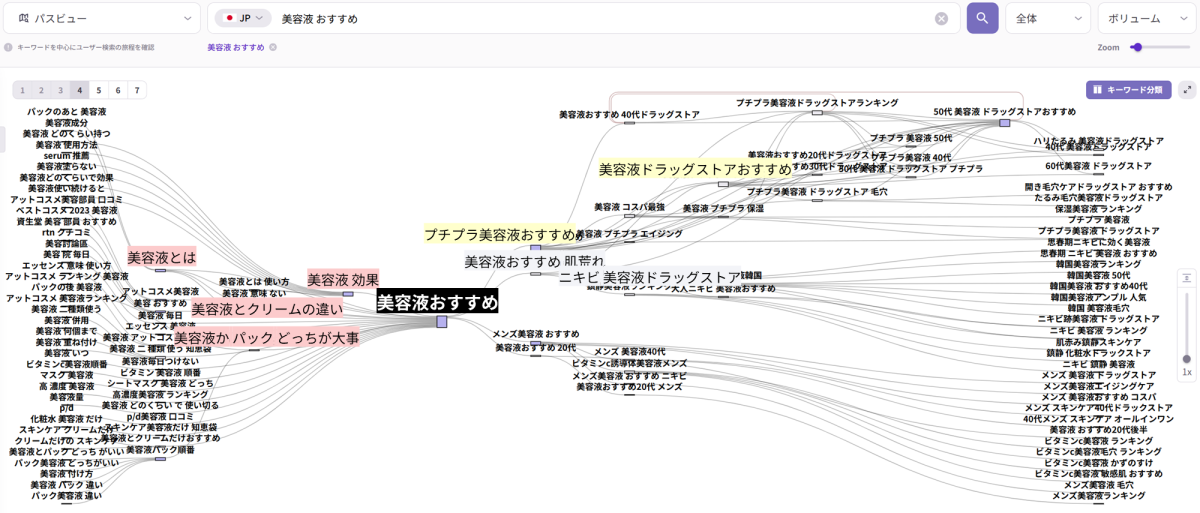This screenshot has width=1200, height=513.
Task: Switch to step tab 7
Action: point(137,90)
